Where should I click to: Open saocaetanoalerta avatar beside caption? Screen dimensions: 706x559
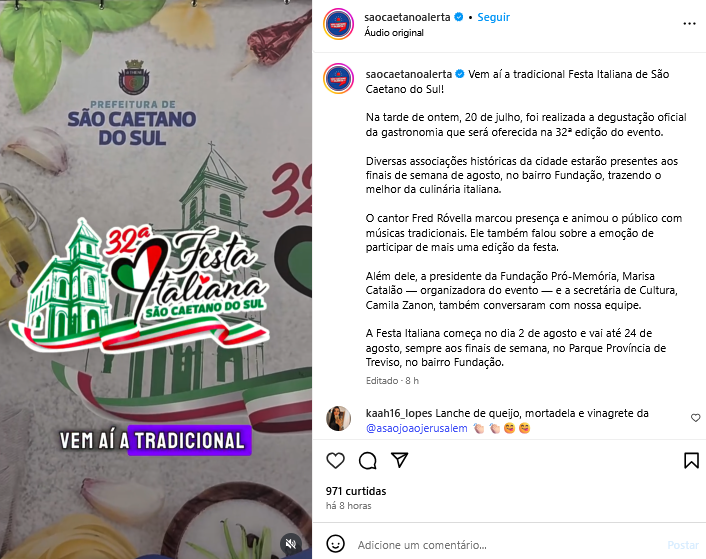click(339, 79)
